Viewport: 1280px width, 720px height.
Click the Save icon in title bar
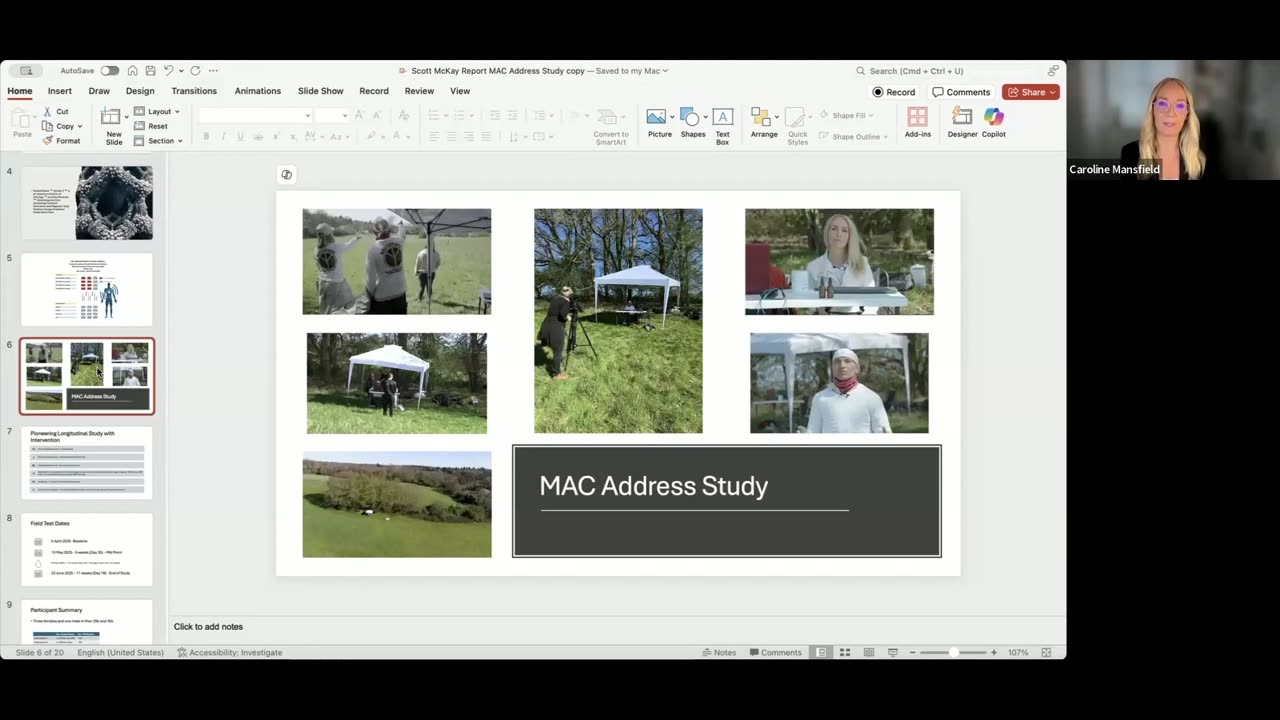[150, 71]
